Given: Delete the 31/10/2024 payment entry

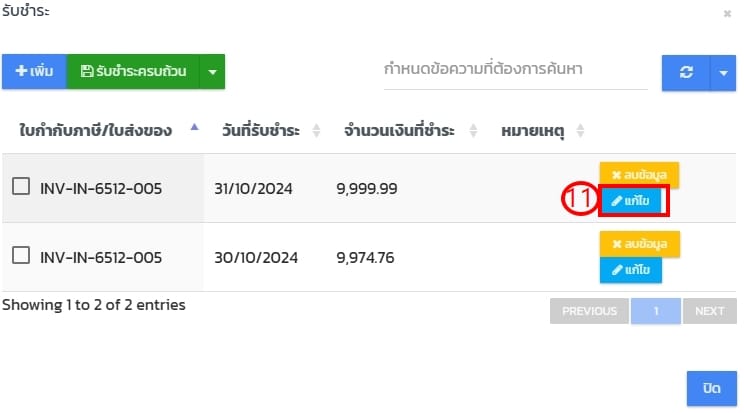Looking at the screenshot, I should [639, 175].
